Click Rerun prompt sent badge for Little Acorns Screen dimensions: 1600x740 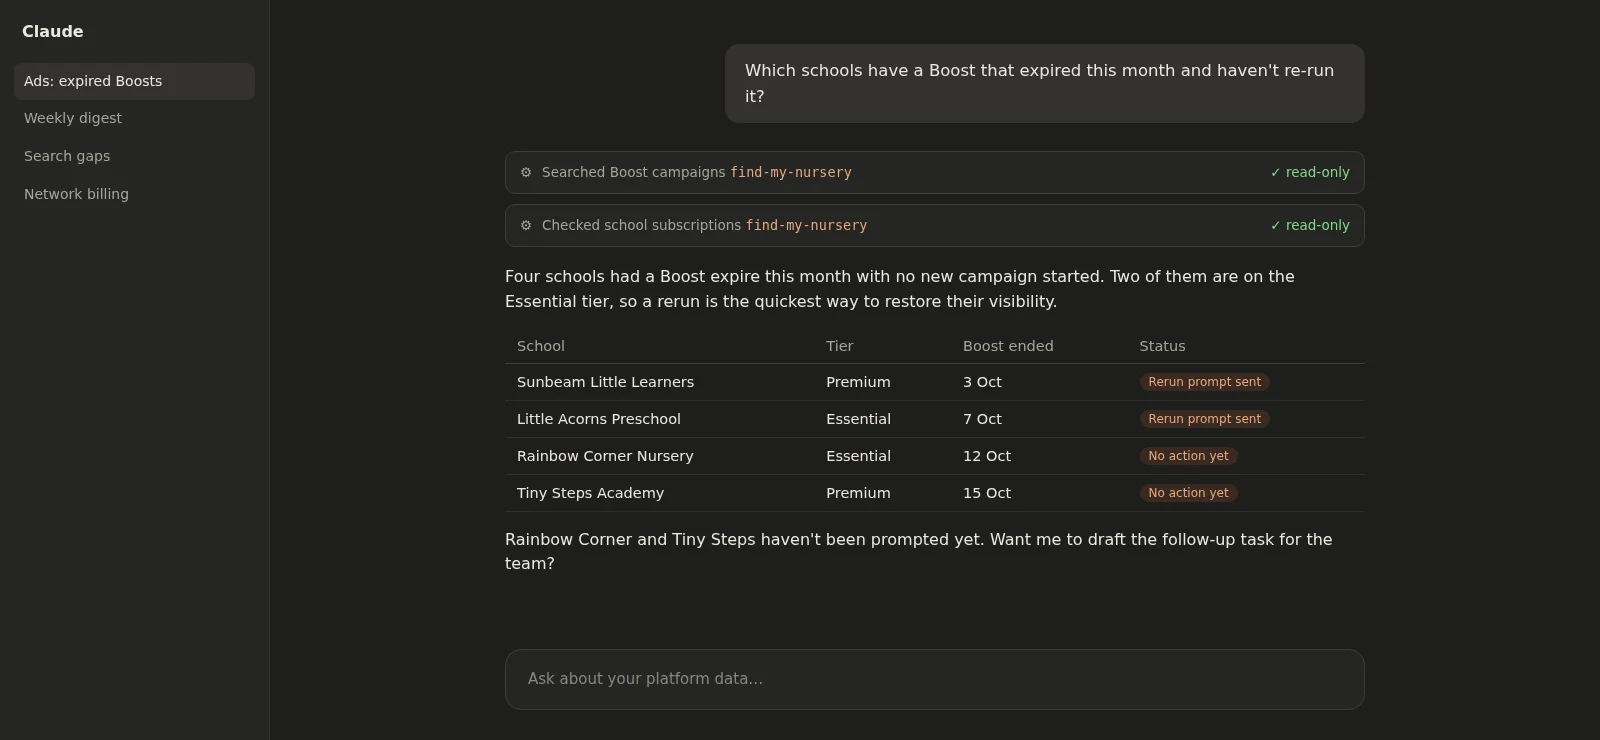[1204, 419]
